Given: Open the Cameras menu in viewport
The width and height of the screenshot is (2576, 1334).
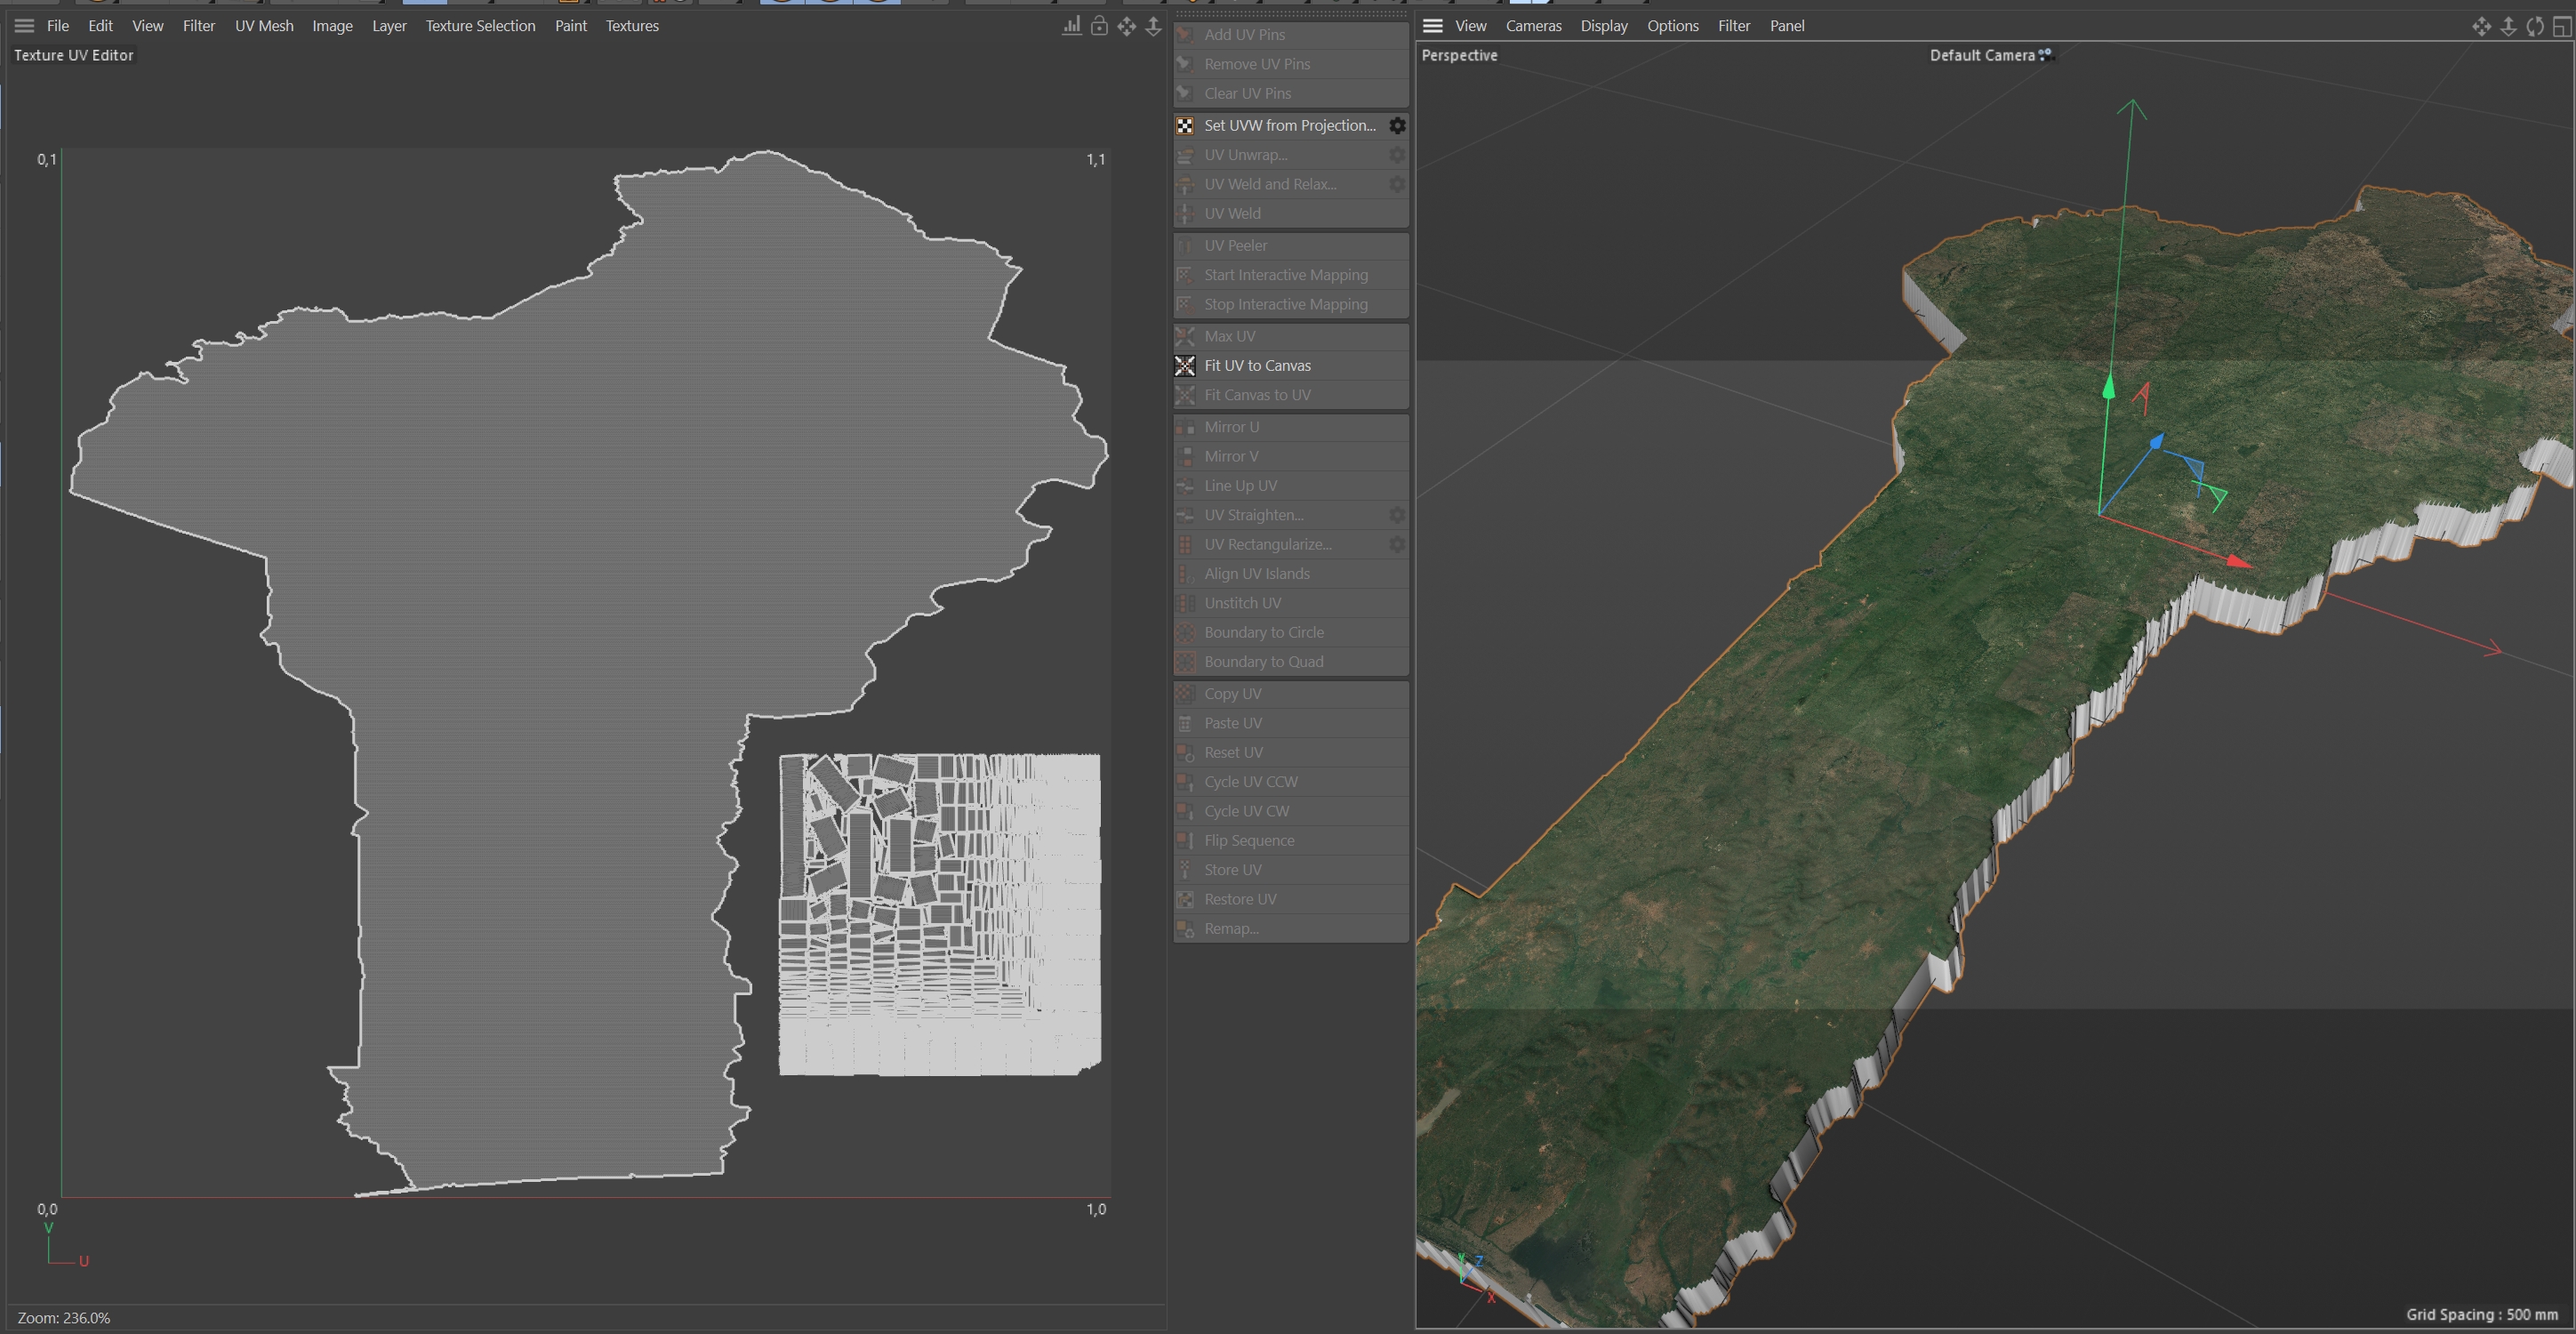Looking at the screenshot, I should coord(1533,26).
